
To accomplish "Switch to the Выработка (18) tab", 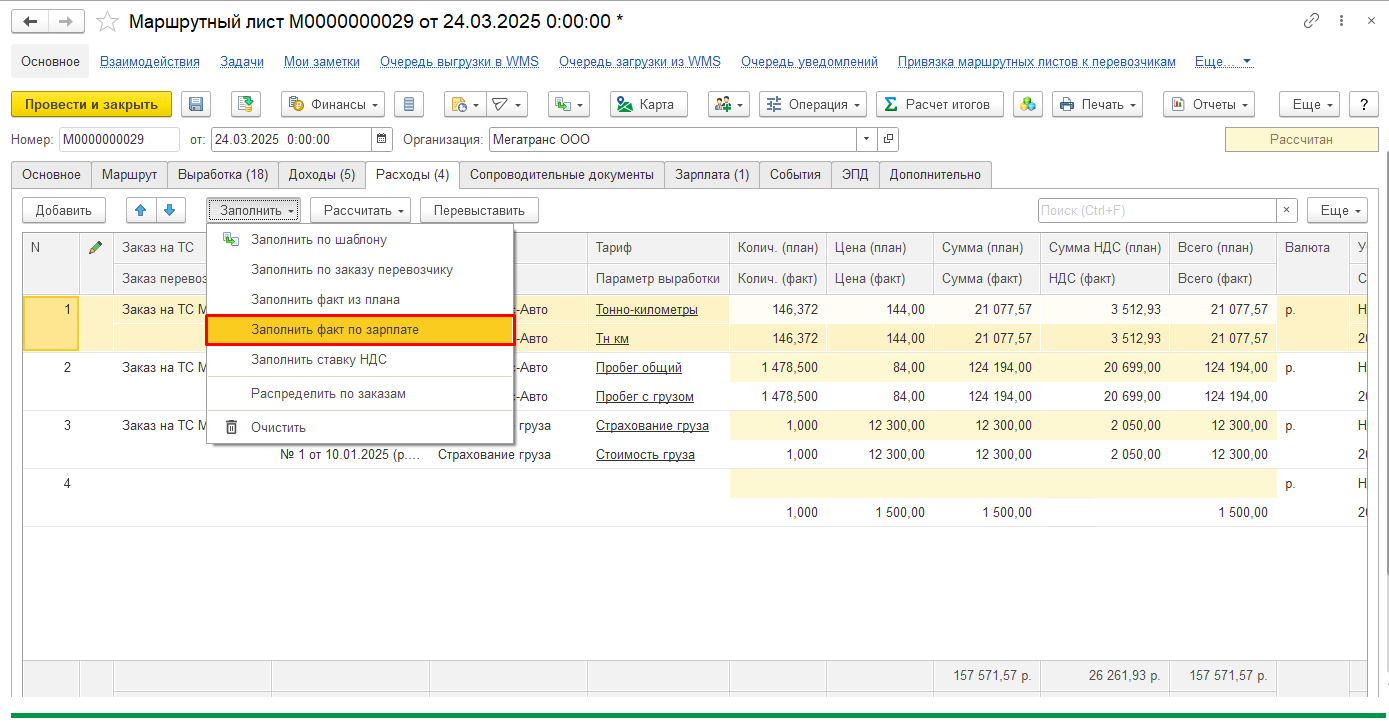I will (x=222, y=174).
